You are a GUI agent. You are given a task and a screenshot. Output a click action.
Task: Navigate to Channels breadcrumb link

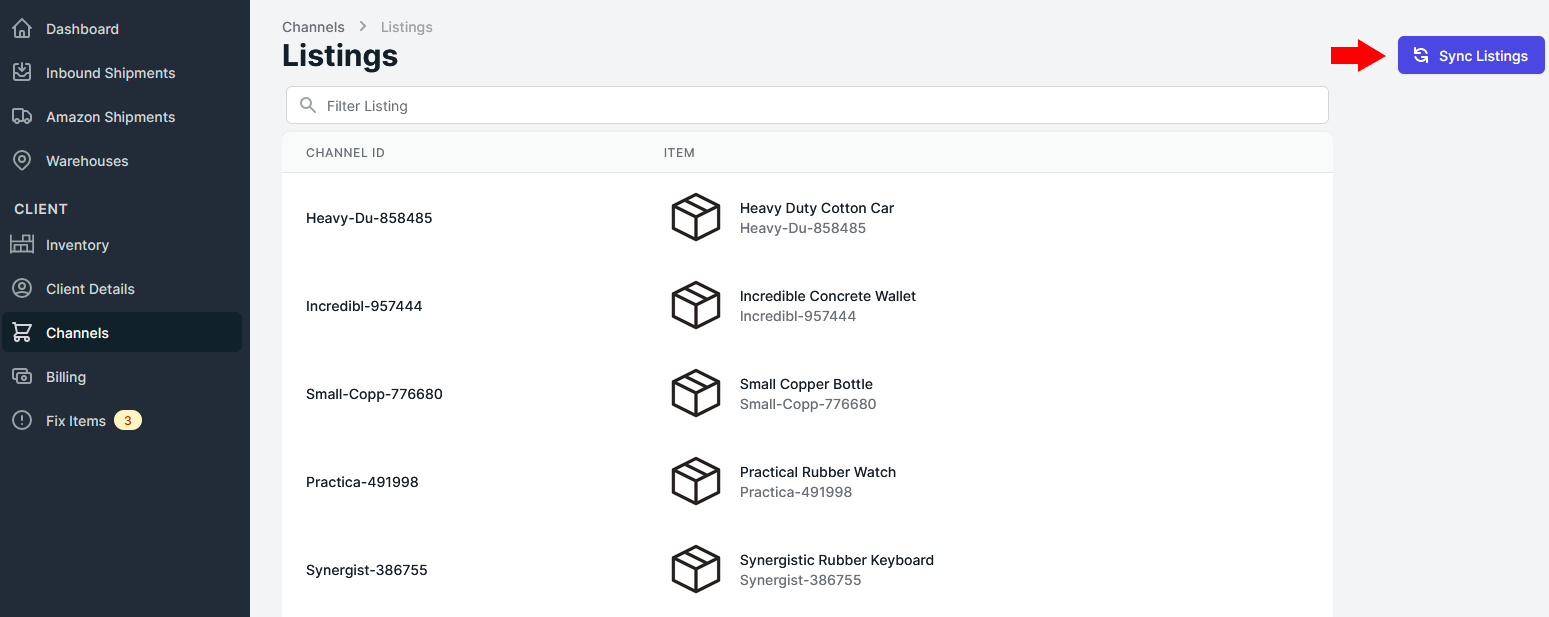coord(313,27)
